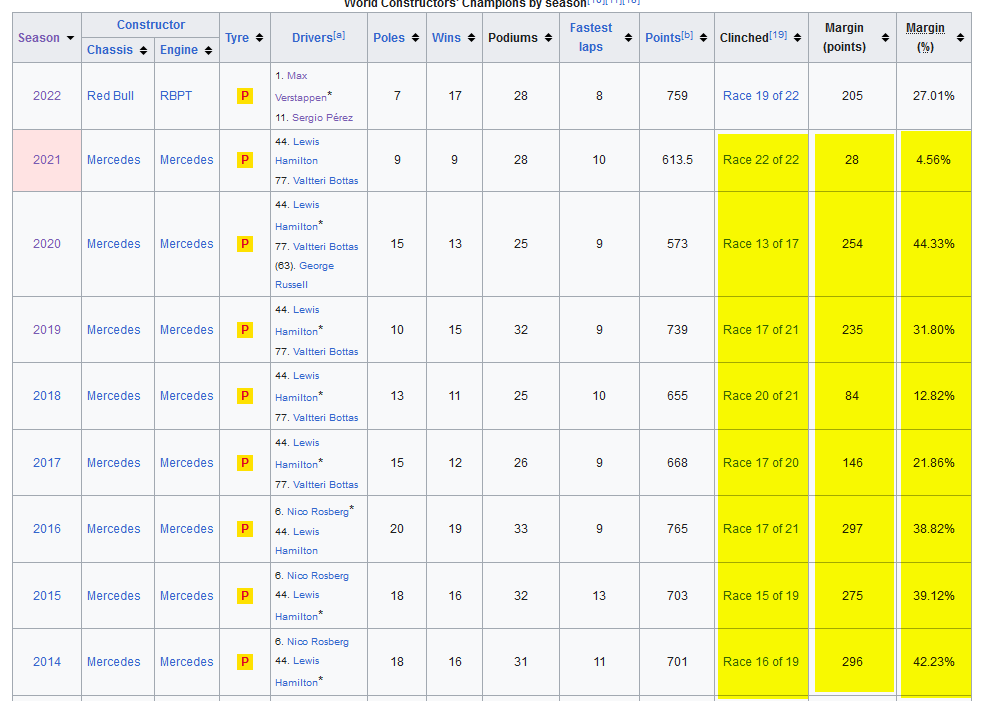
Task: Open the Pirelli tyre icon for season 2020
Action: point(245,244)
